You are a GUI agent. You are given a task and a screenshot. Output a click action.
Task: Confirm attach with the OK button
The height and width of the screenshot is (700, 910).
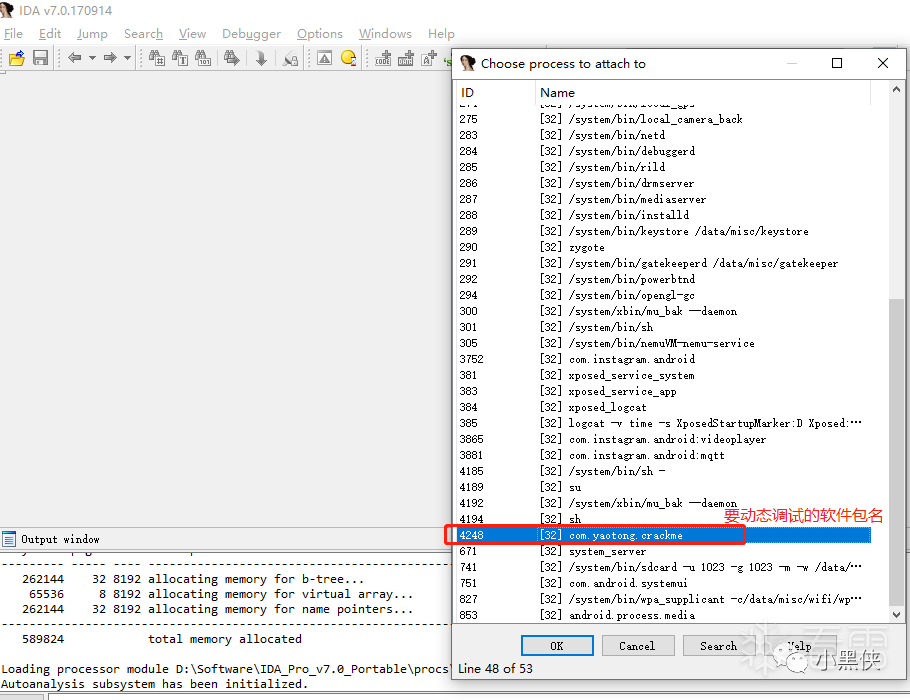click(557, 645)
